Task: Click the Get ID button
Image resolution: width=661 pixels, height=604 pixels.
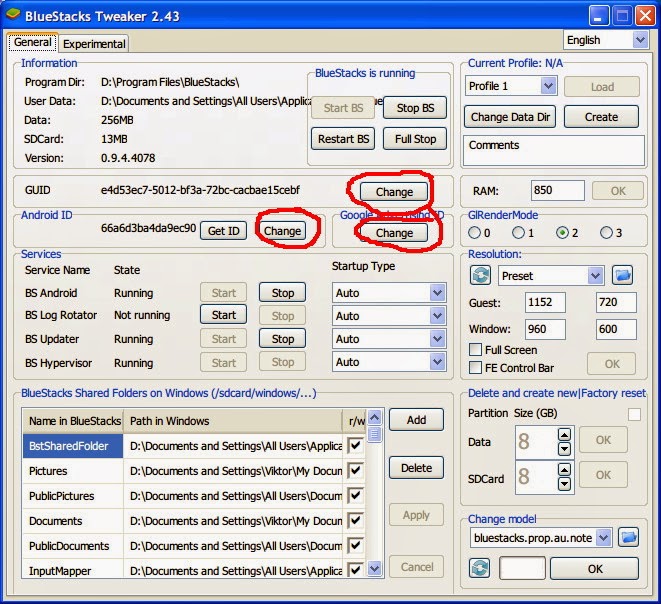Action: tap(223, 231)
